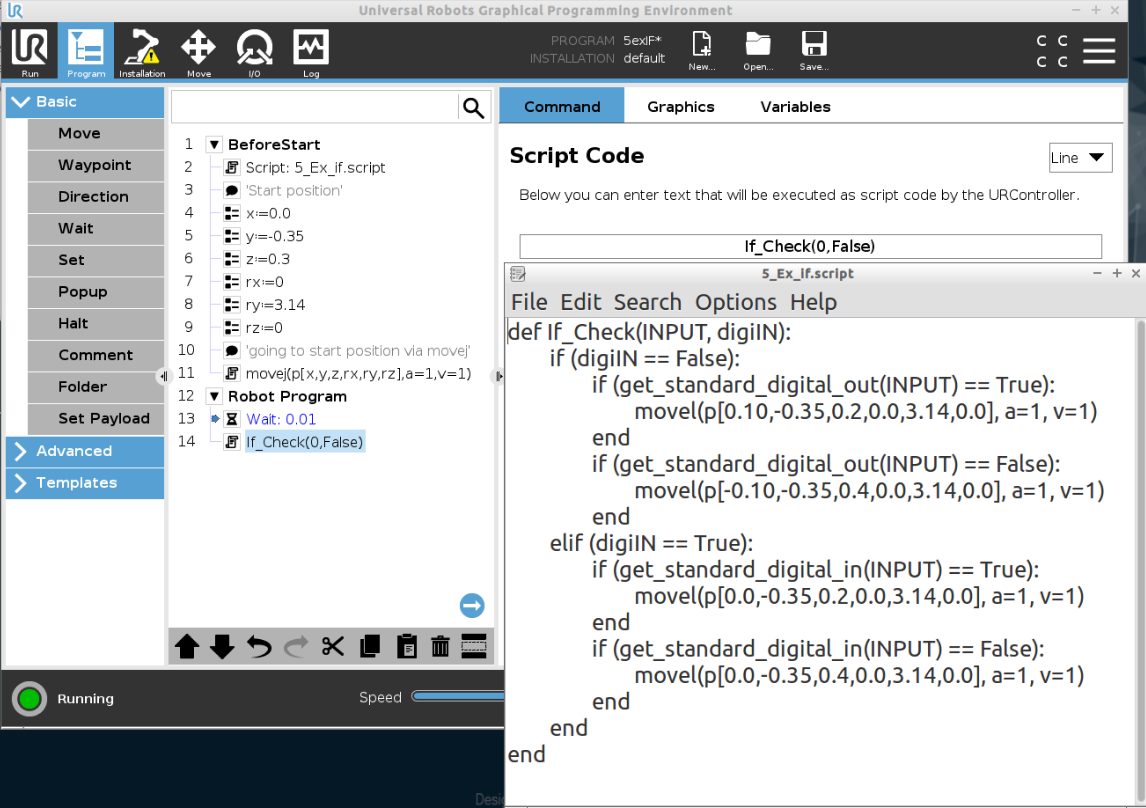Select the Program tab icon
The image size is (1146, 808).
(x=86, y=51)
